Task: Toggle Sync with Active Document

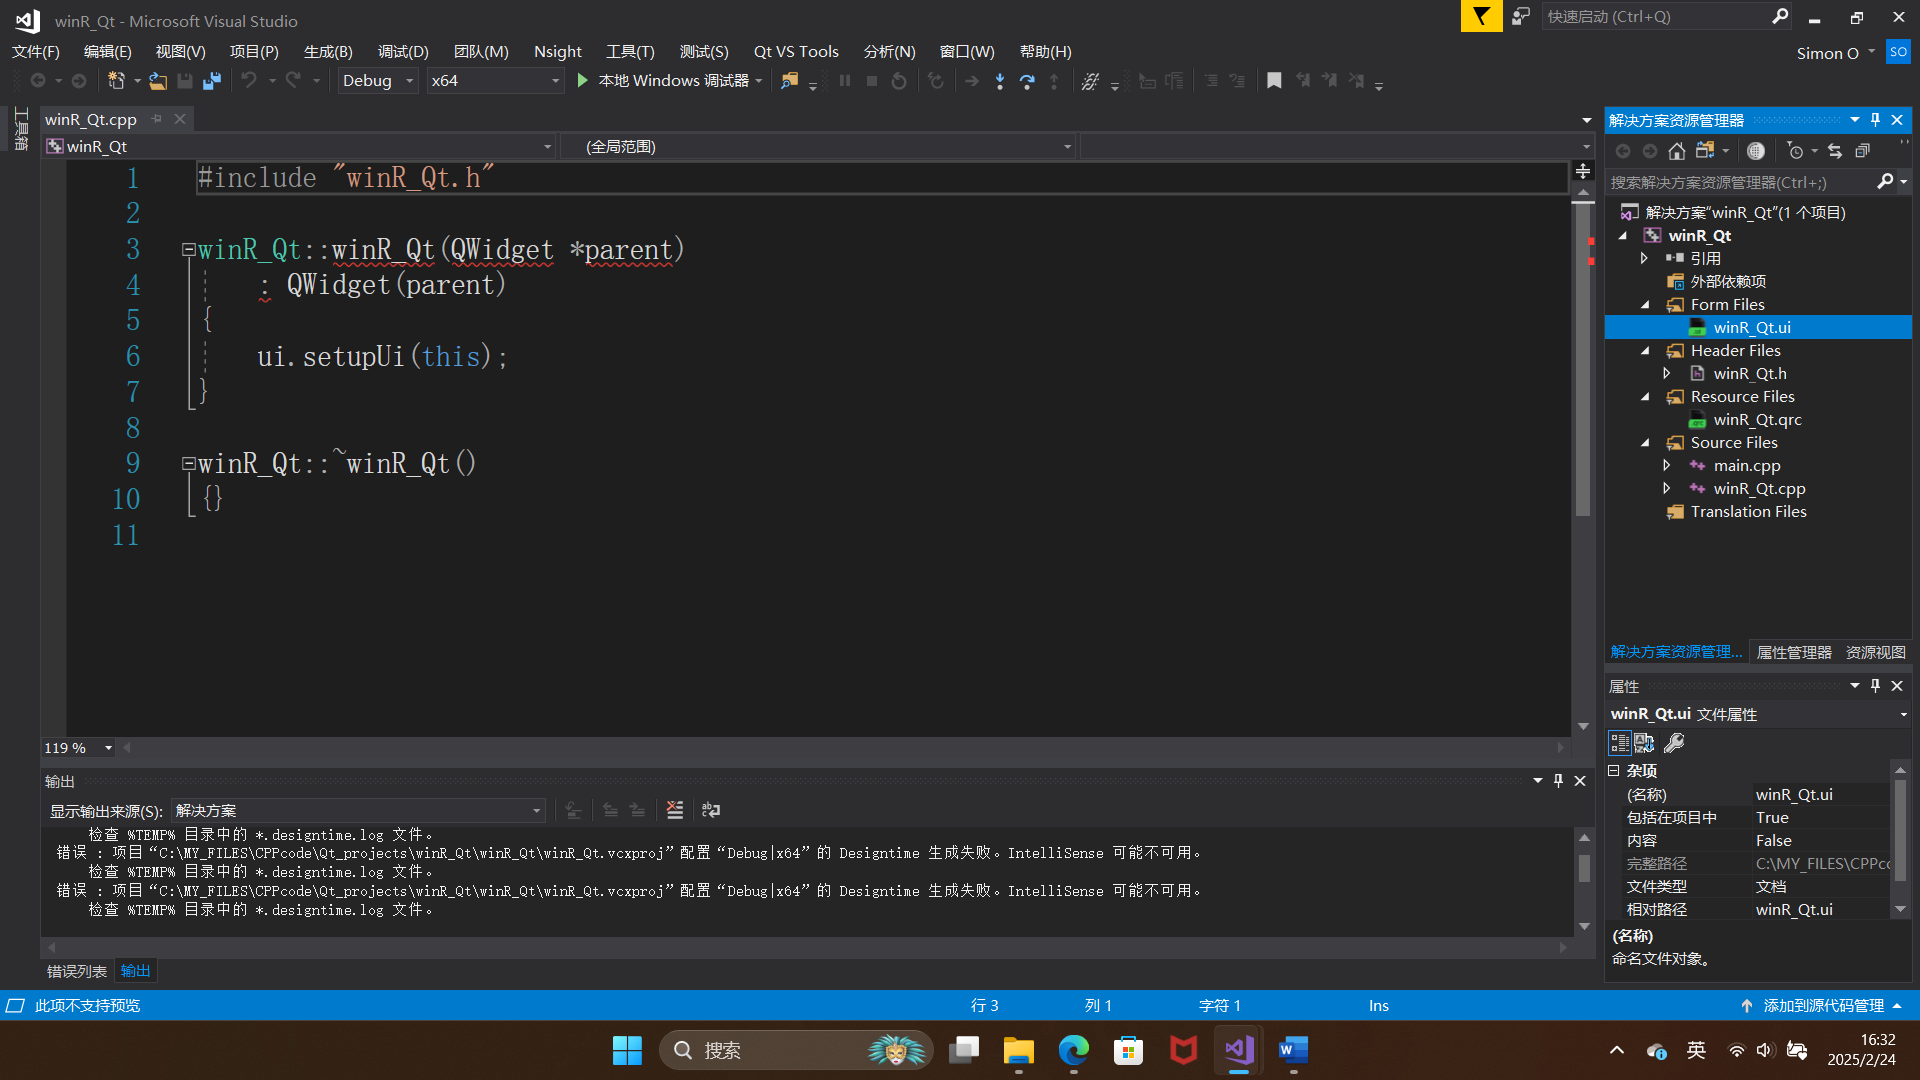Action: [1835, 150]
